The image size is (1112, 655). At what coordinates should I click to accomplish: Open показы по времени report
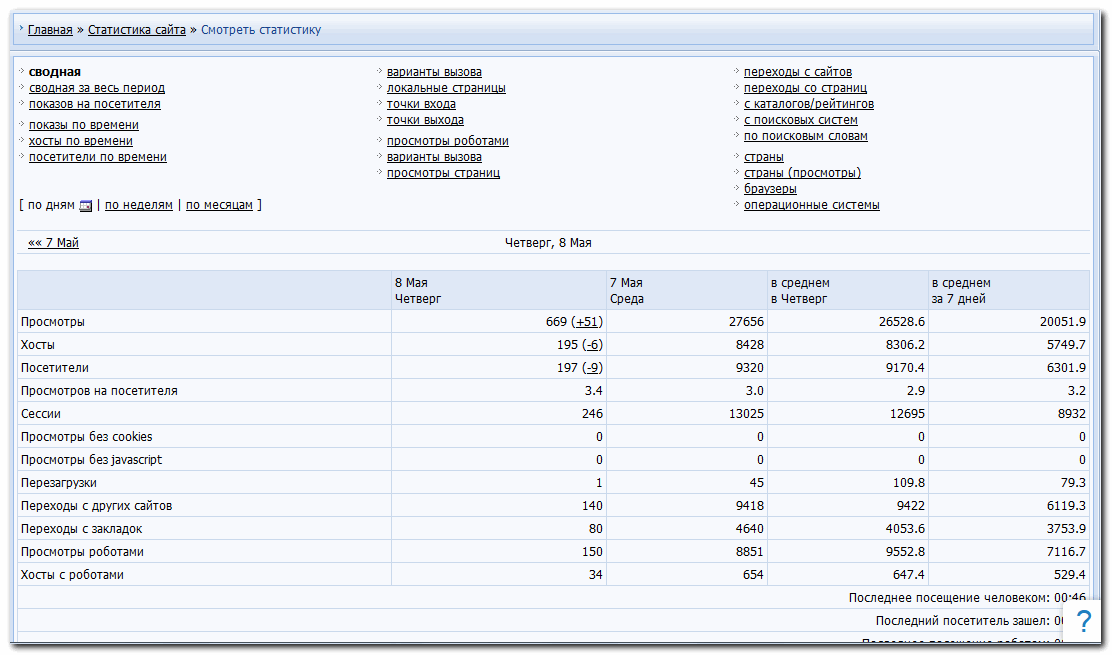tap(84, 125)
